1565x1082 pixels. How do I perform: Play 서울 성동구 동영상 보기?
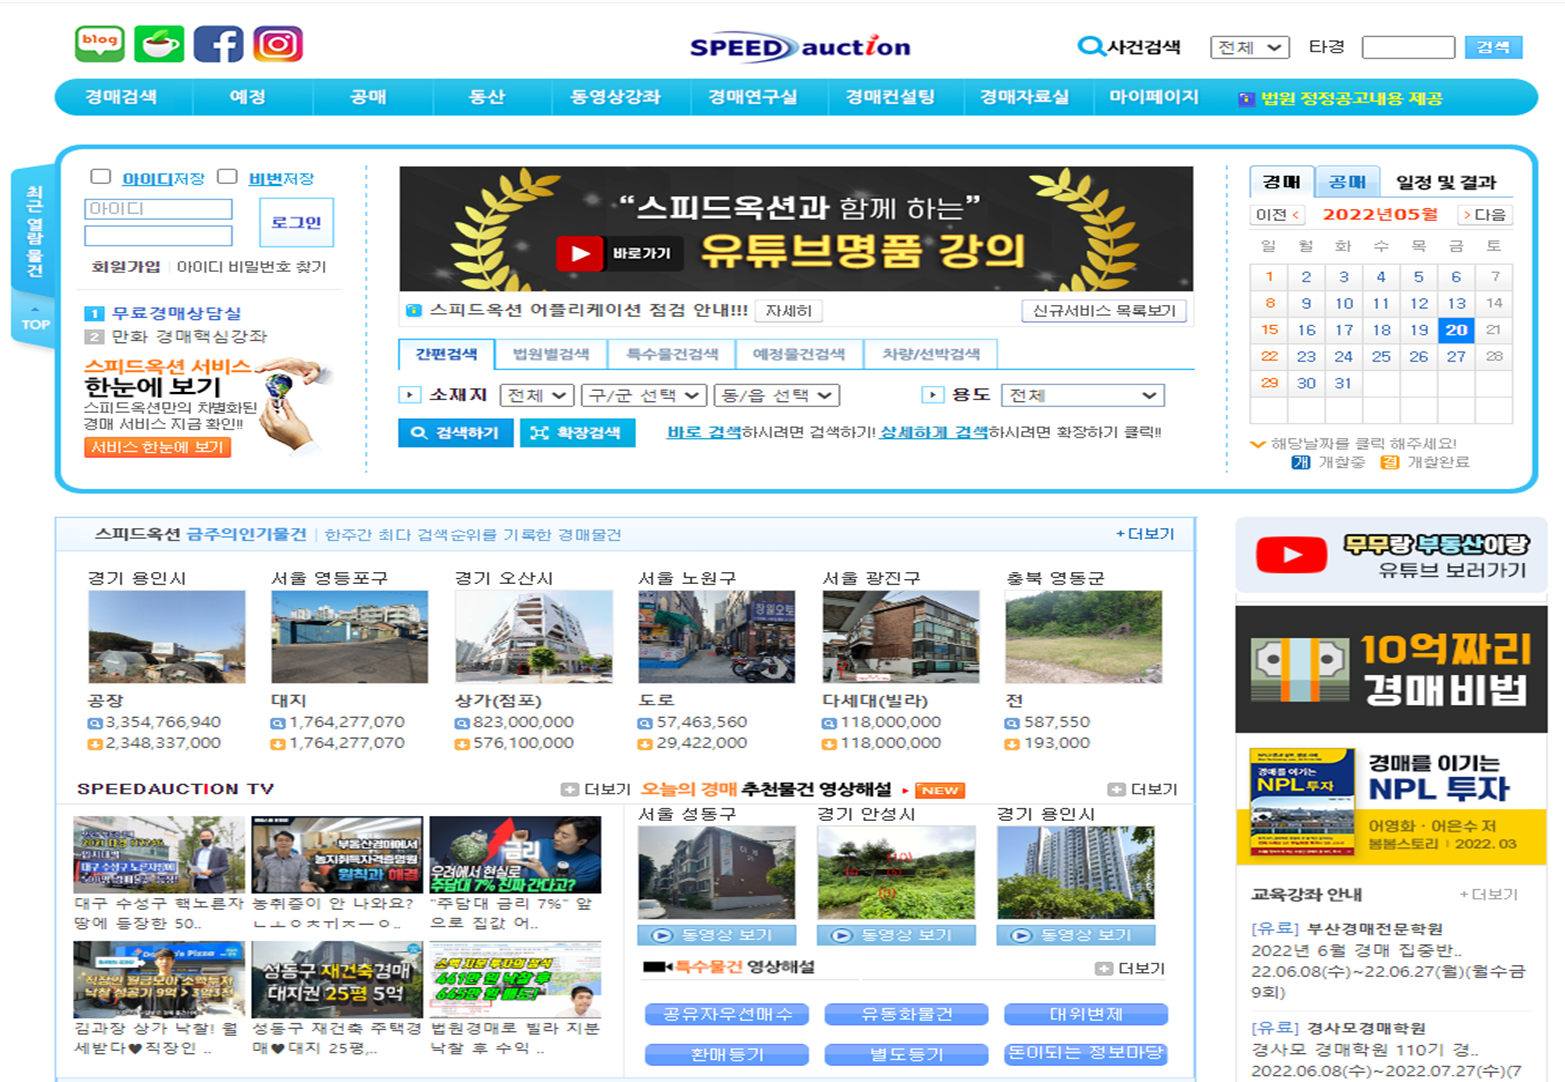(x=717, y=935)
